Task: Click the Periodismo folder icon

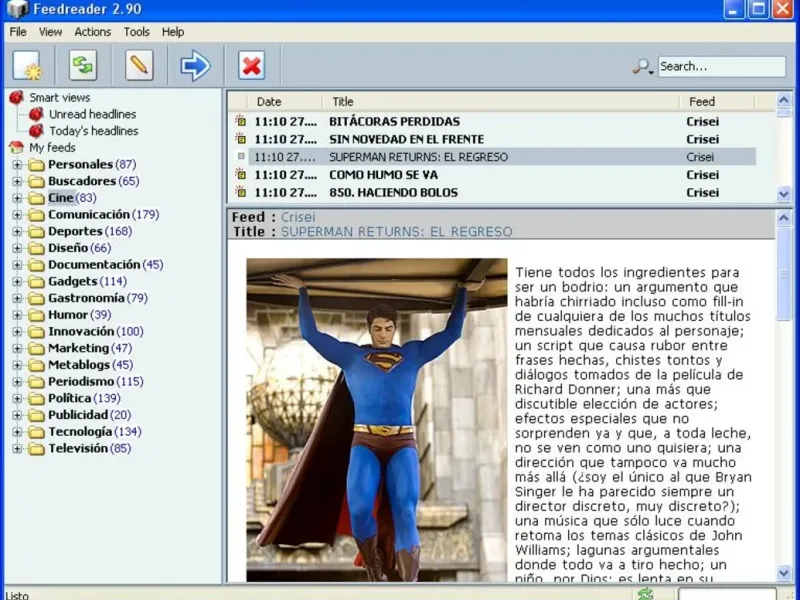Action: tap(36, 382)
